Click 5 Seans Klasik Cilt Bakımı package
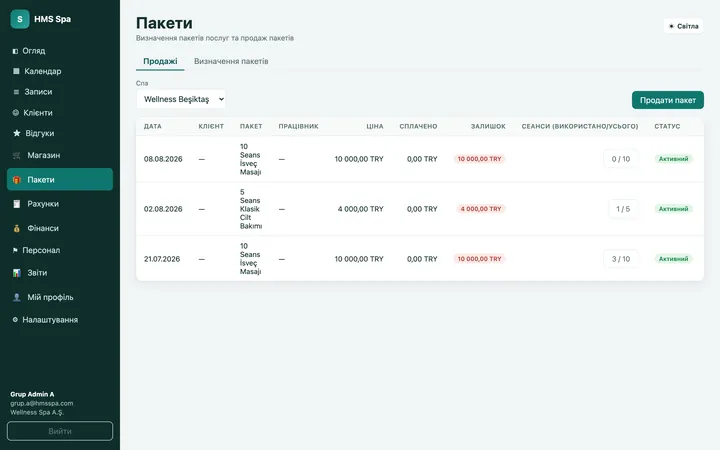 coord(251,209)
